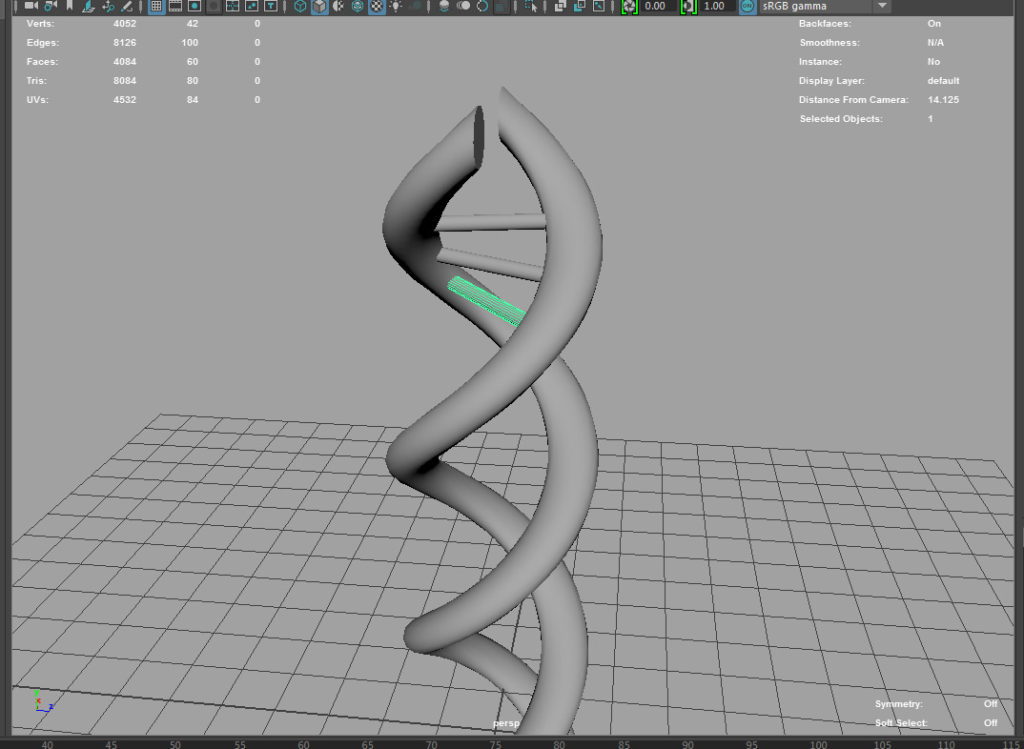
Task: Toggle the Safe Title overlay
Action: 270,6
